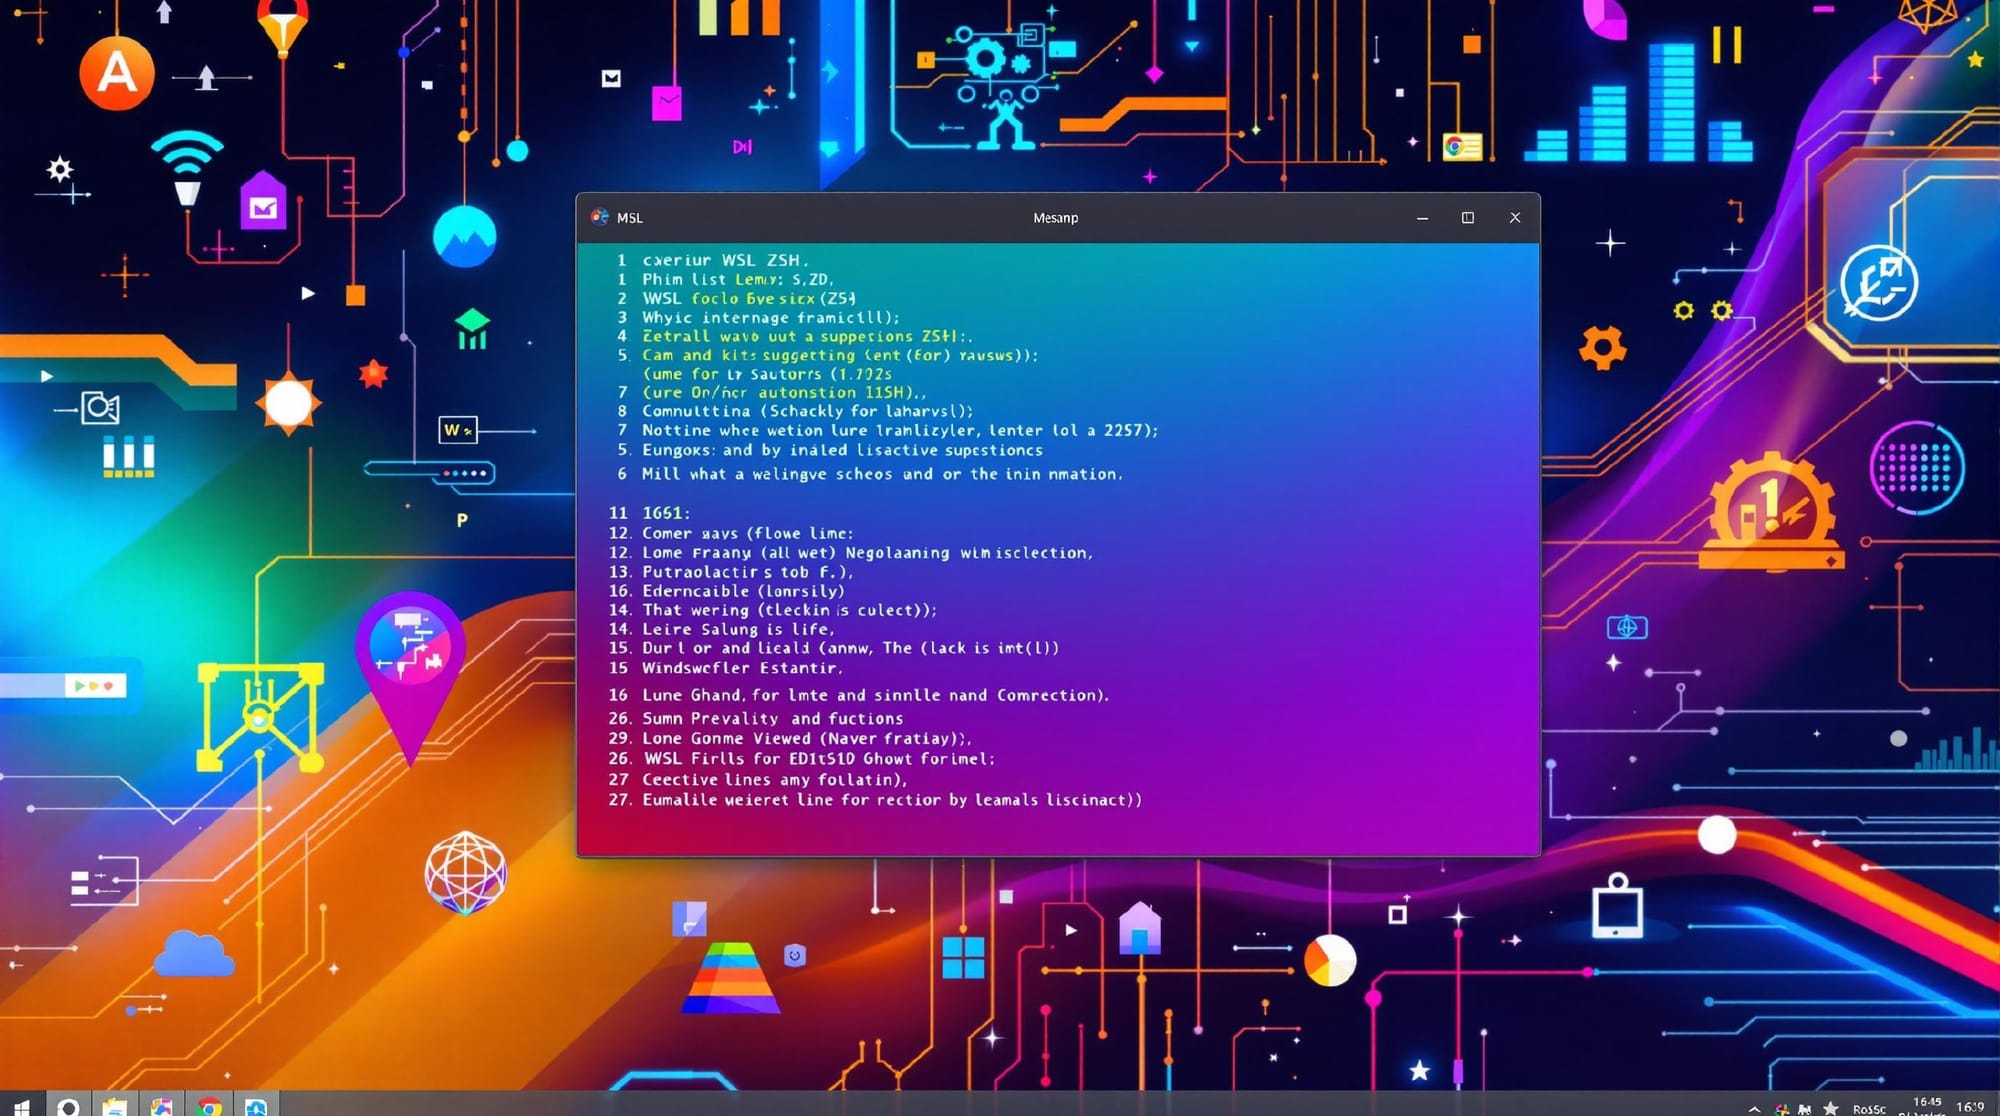Launch the colorful paint app in taskbar
This screenshot has height=1116, width=2000.
coord(162,1107)
